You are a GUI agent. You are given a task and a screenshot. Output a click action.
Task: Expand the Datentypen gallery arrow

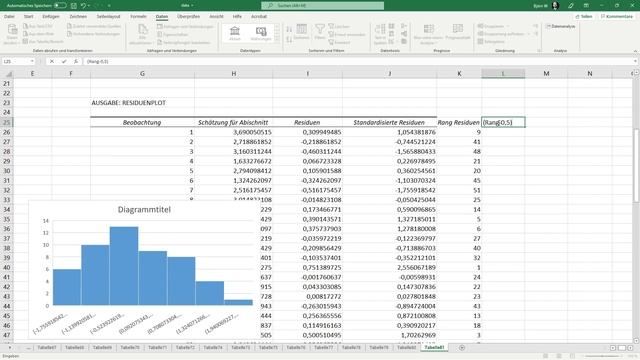click(277, 39)
